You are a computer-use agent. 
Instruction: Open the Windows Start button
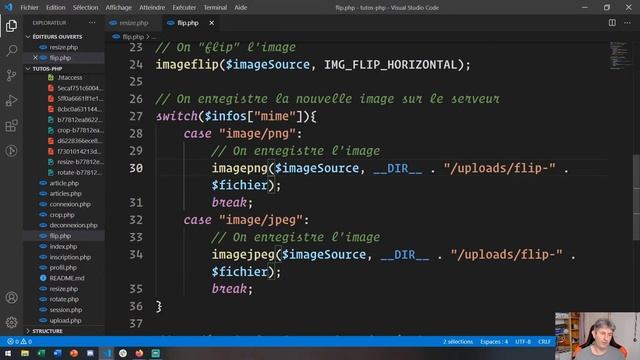click(x=8, y=353)
